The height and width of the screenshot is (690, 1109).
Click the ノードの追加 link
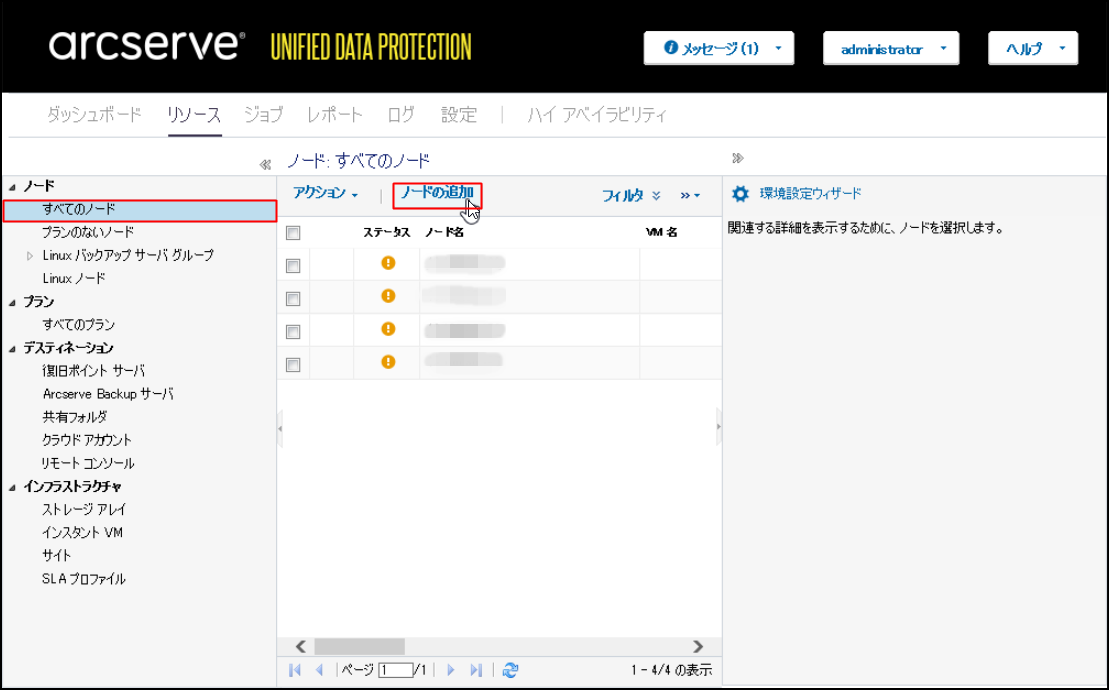(x=437, y=193)
